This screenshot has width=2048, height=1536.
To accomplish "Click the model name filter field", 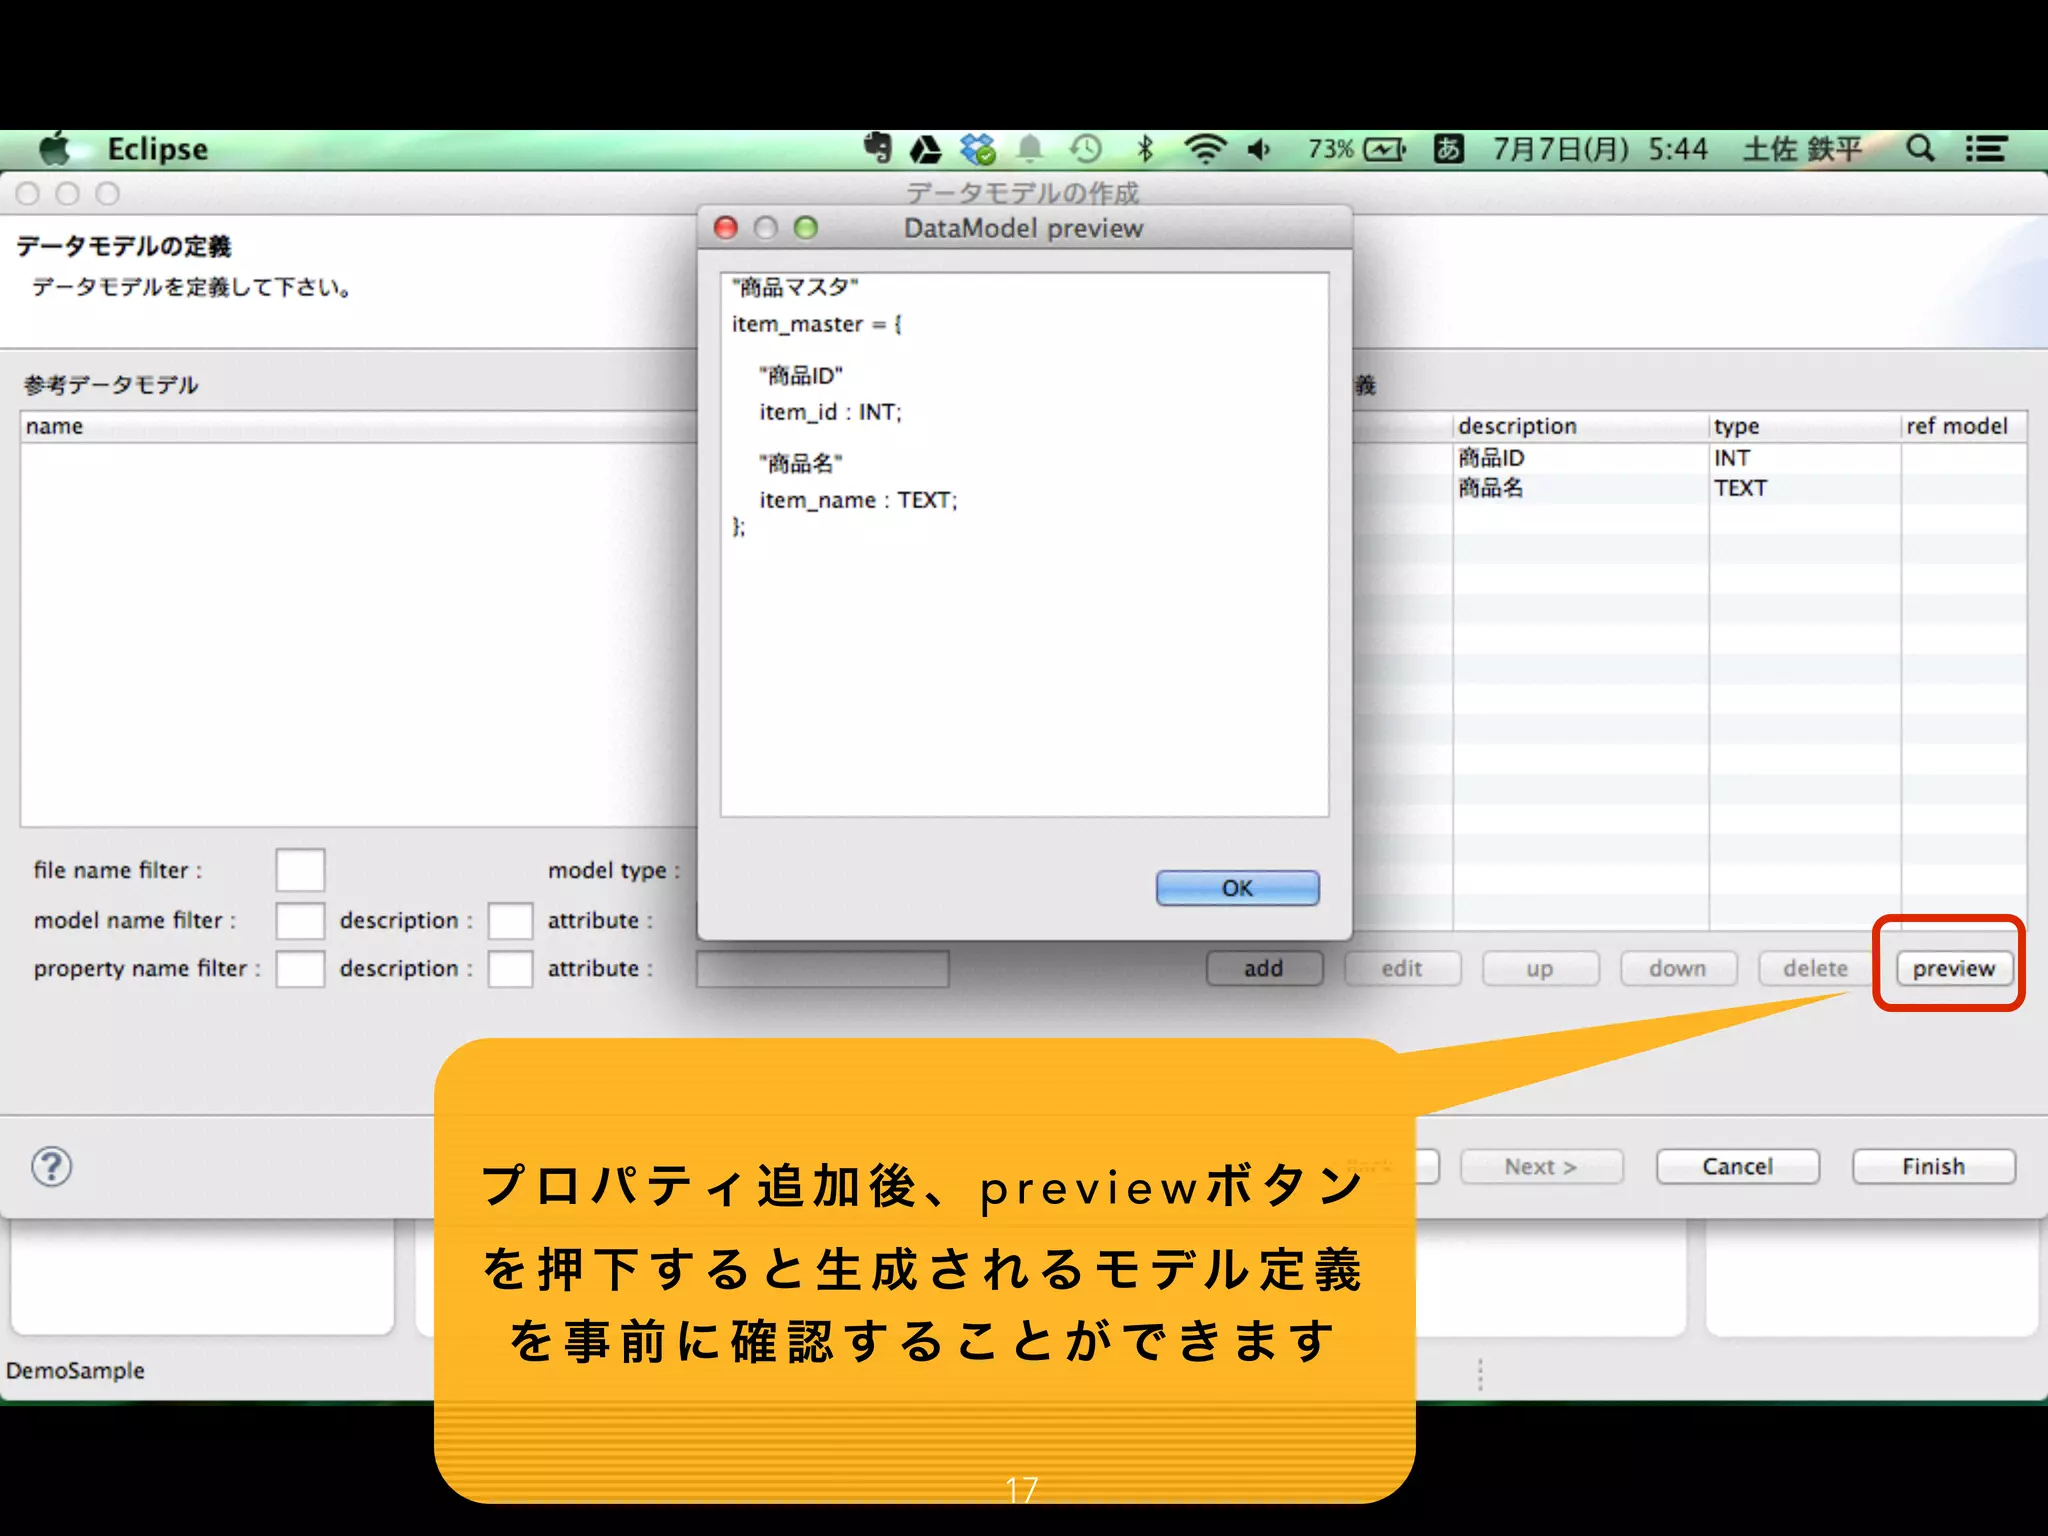I will (300, 920).
